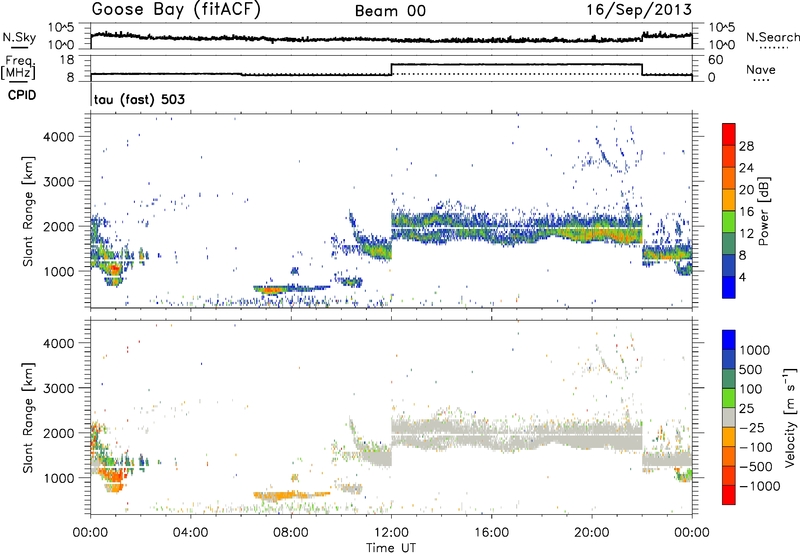
Task: Click the '-500' tick label on Velocity colorbar
Action: point(756,466)
